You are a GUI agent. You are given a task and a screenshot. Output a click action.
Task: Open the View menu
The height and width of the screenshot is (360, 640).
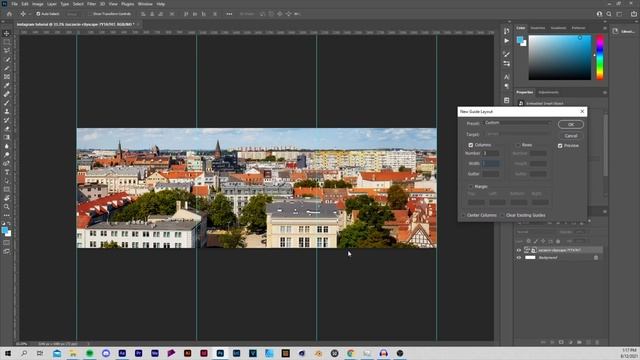pos(113,4)
